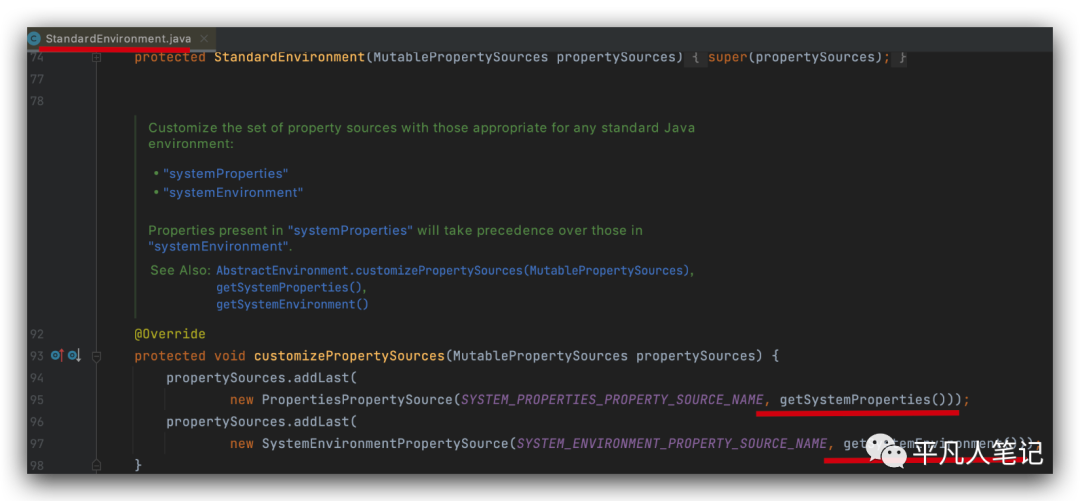Click the Java class icon on StandardEnvironment tab
1080x501 pixels.
click(x=35, y=39)
